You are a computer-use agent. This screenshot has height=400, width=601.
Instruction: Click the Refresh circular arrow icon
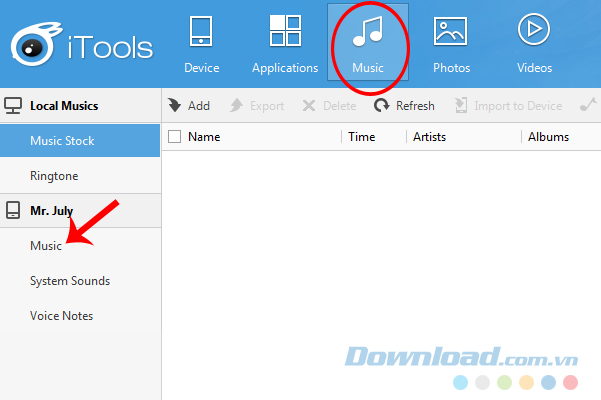[381, 105]
